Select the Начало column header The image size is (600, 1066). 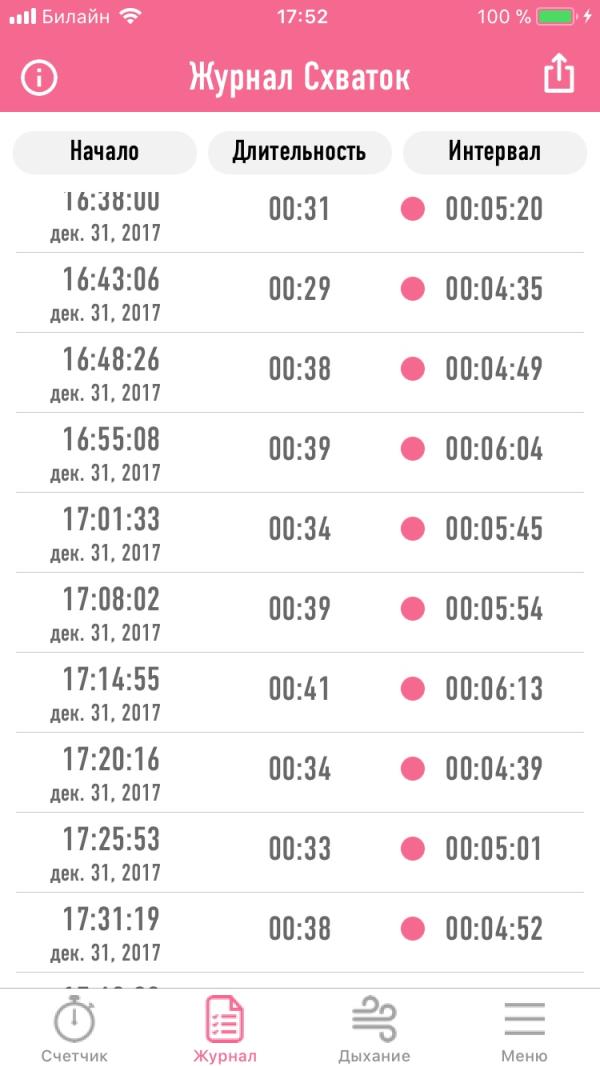(105, 152)
